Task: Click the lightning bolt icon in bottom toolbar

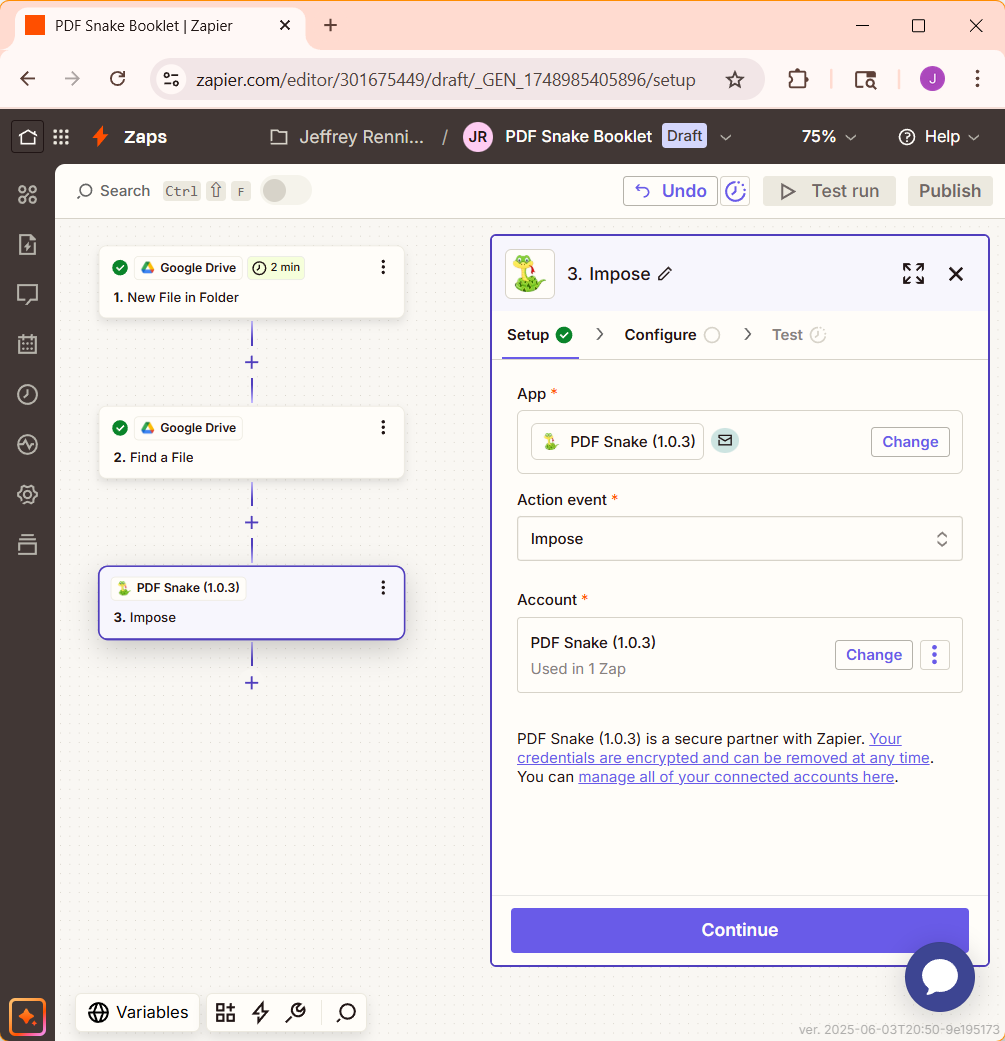Action: coord(260,1012)
